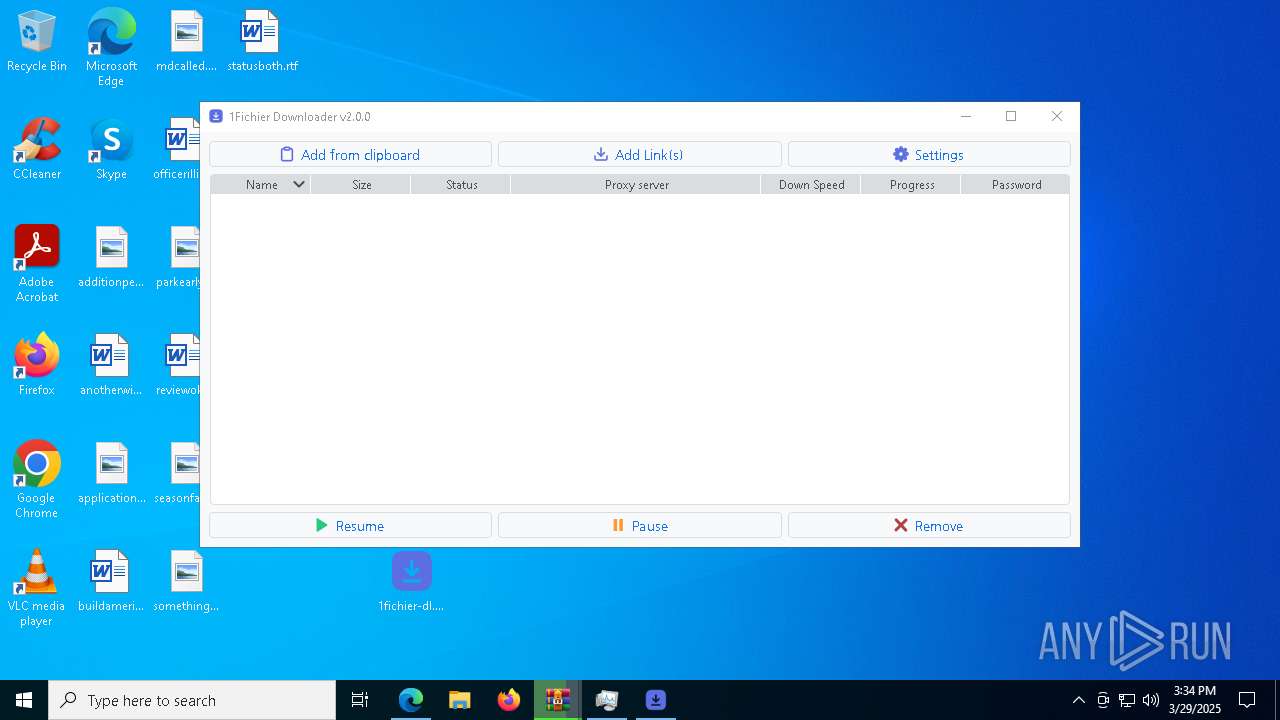The image size is (1280, 720).
Task: Click the Proxy server column header
Action: 636,184
